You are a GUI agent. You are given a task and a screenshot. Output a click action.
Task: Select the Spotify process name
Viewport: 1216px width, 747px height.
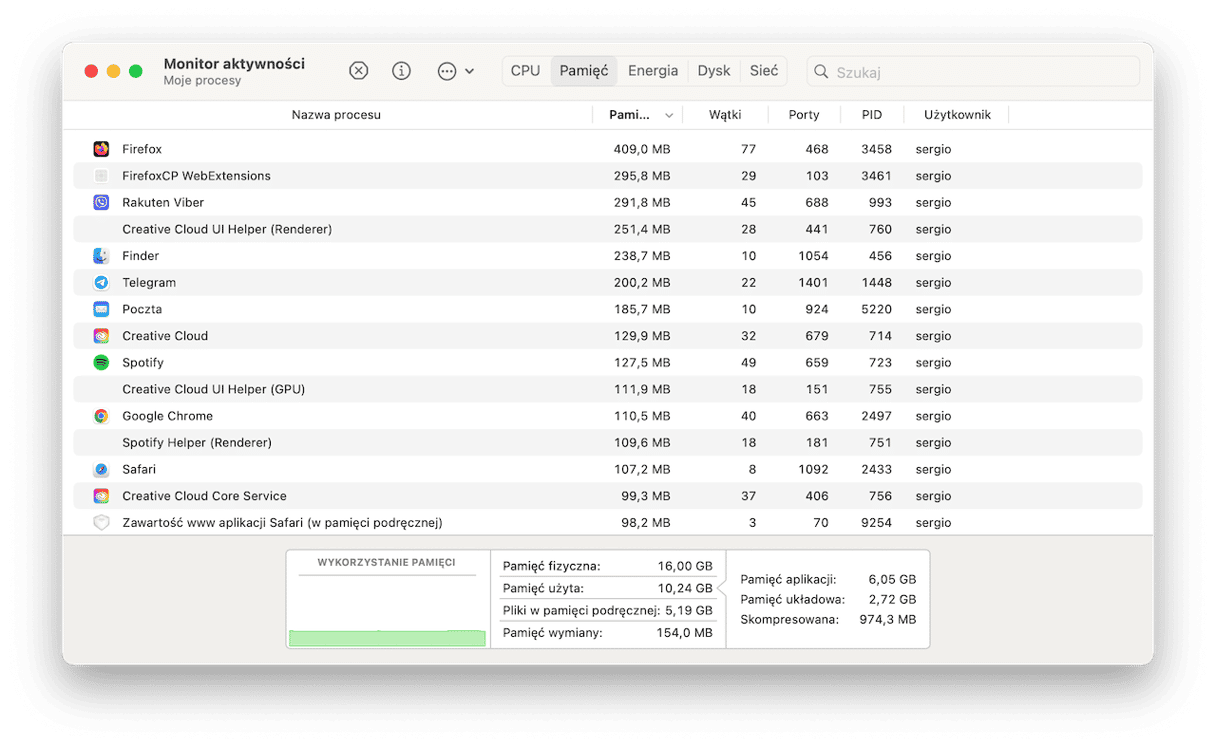point(143,363)
